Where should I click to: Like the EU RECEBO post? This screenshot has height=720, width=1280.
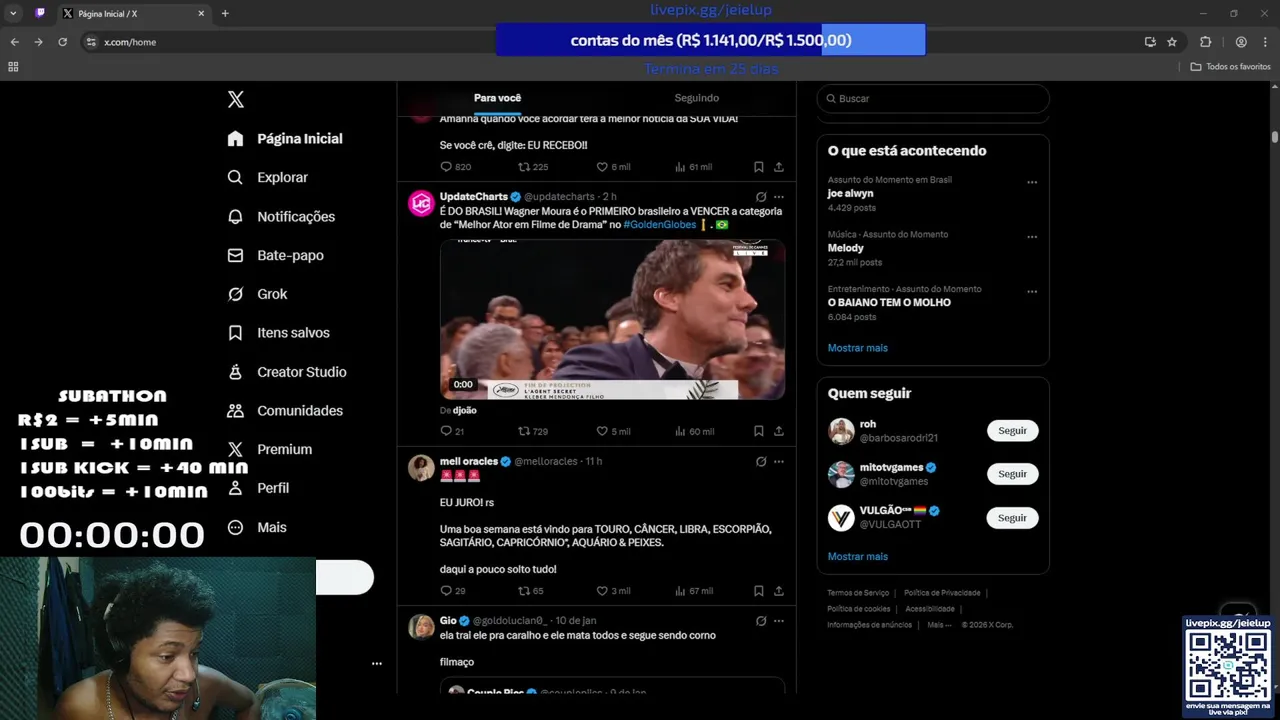(613, 167)
